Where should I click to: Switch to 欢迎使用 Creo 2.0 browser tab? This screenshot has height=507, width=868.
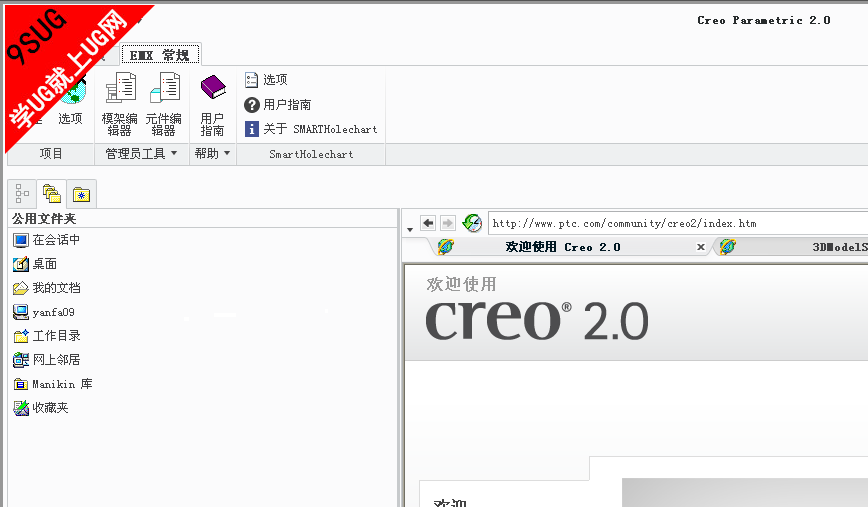coord(563,247)
